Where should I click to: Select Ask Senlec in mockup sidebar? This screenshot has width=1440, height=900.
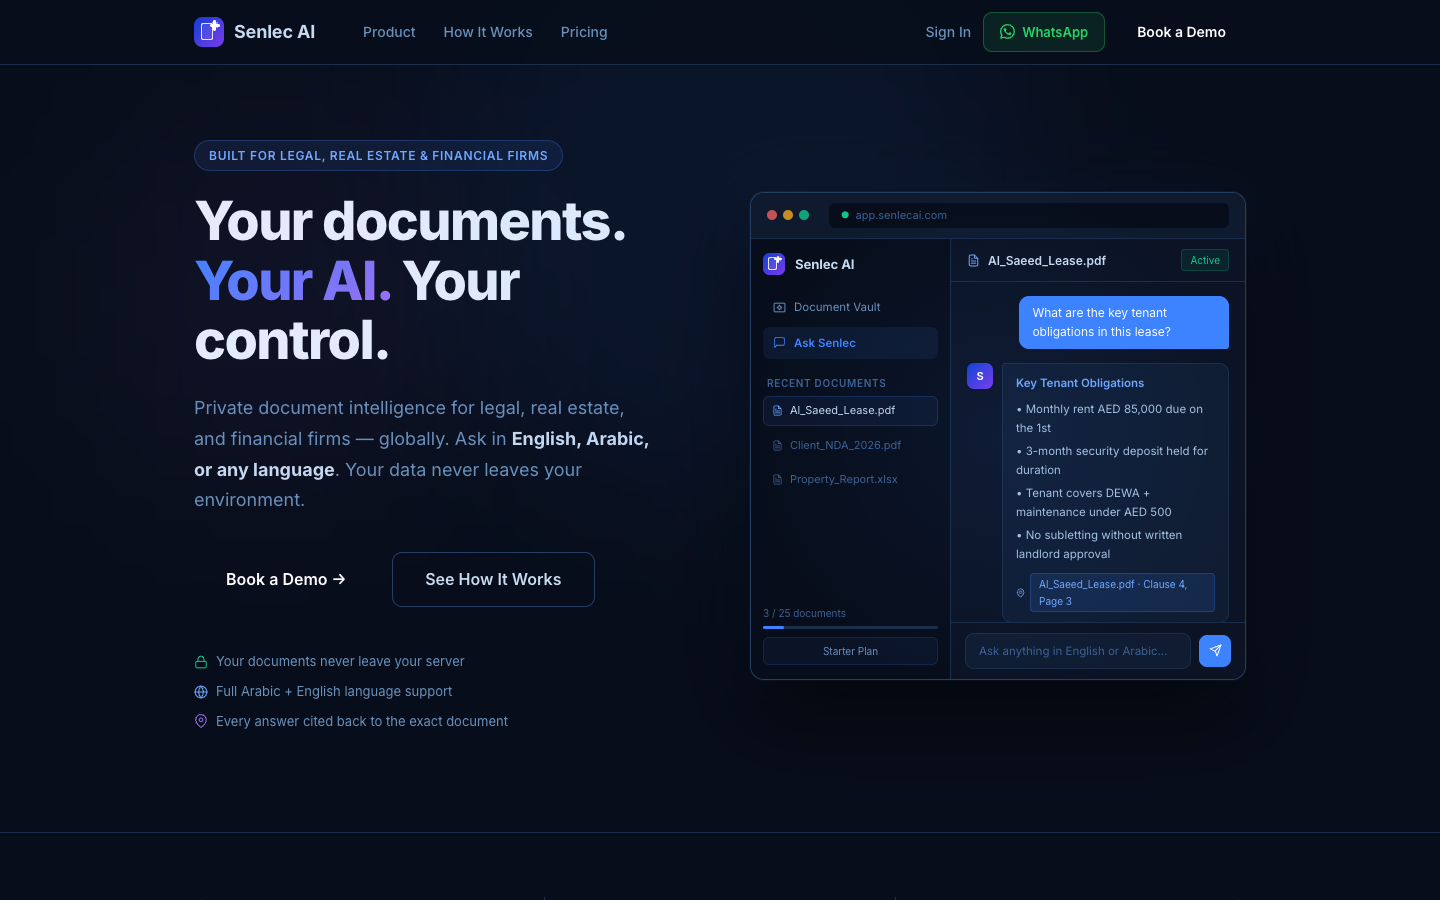850,343
